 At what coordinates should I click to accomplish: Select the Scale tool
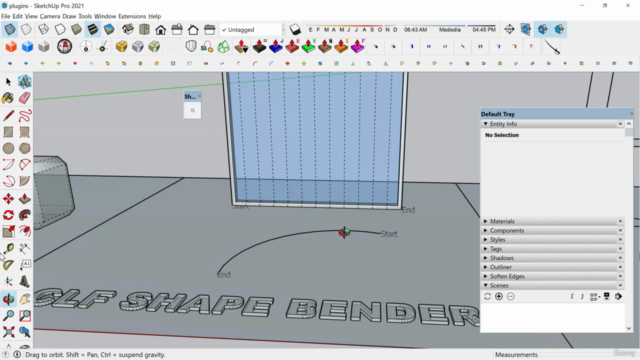point(8,231)
